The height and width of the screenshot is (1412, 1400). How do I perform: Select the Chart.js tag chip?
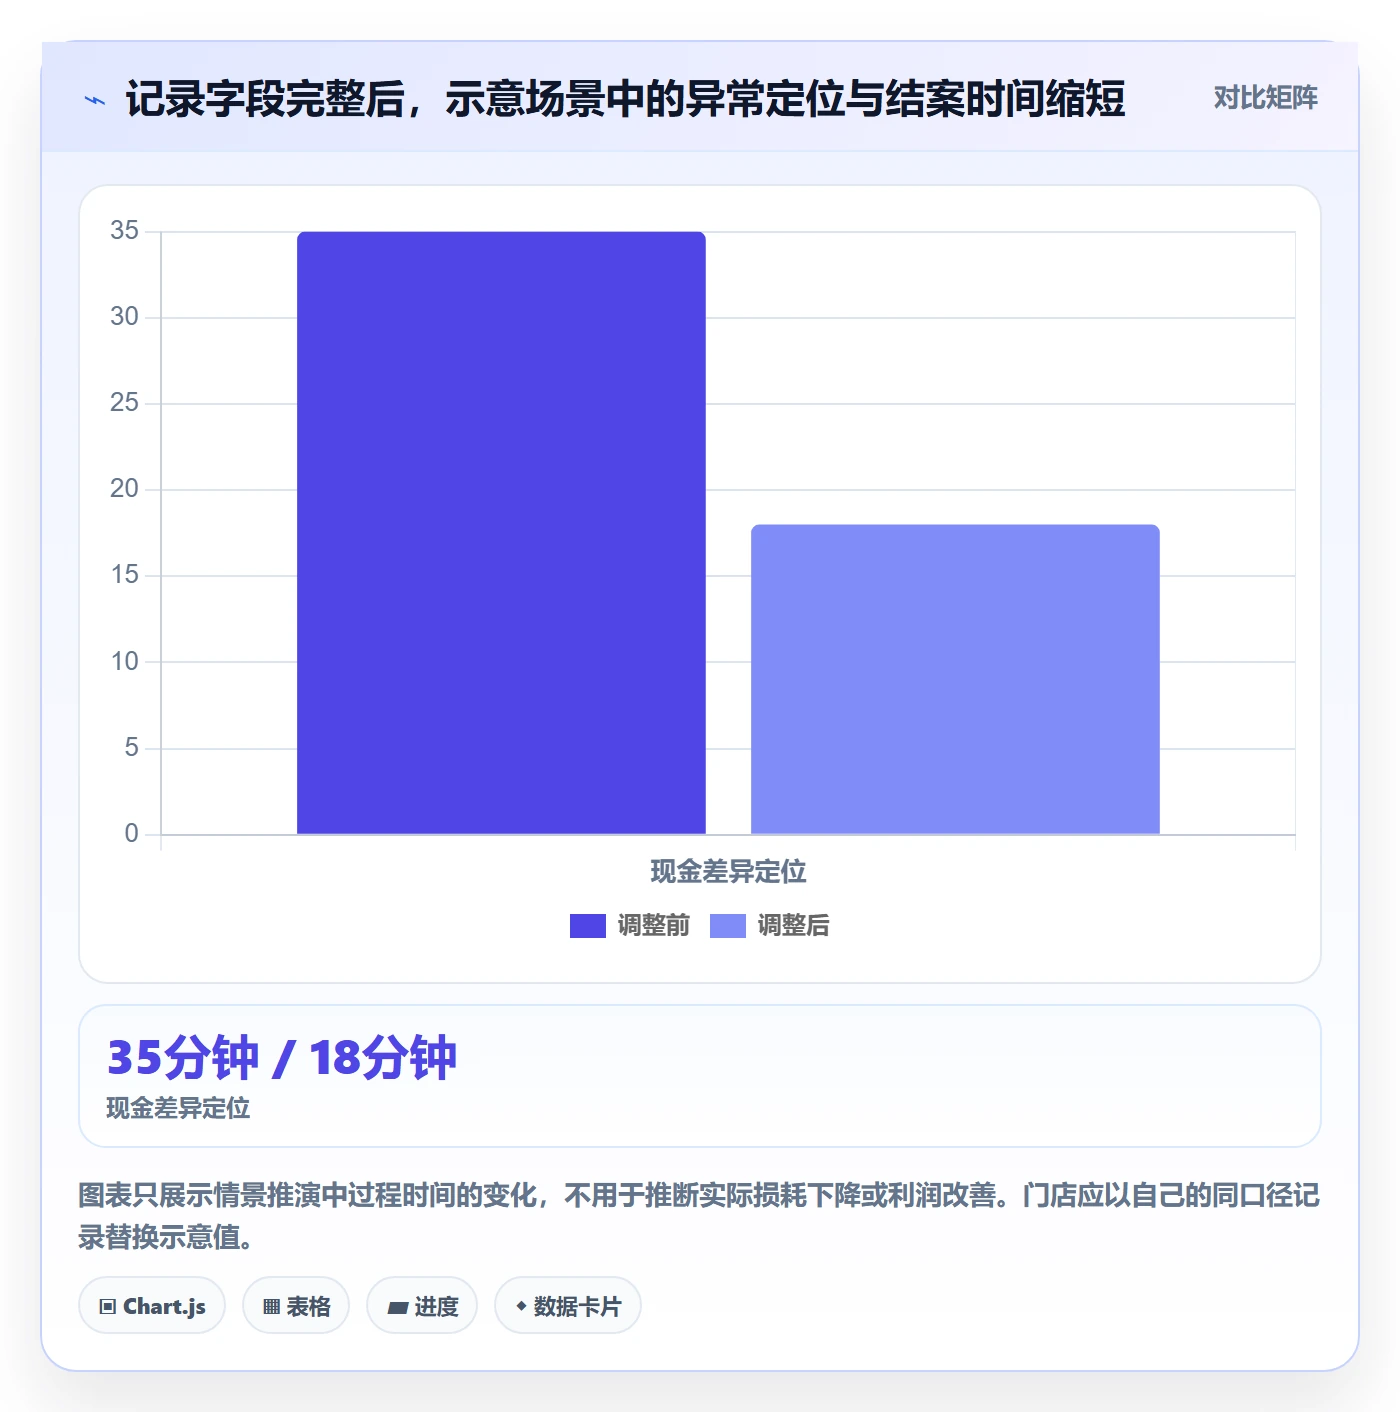click(x=152, y=1306)
